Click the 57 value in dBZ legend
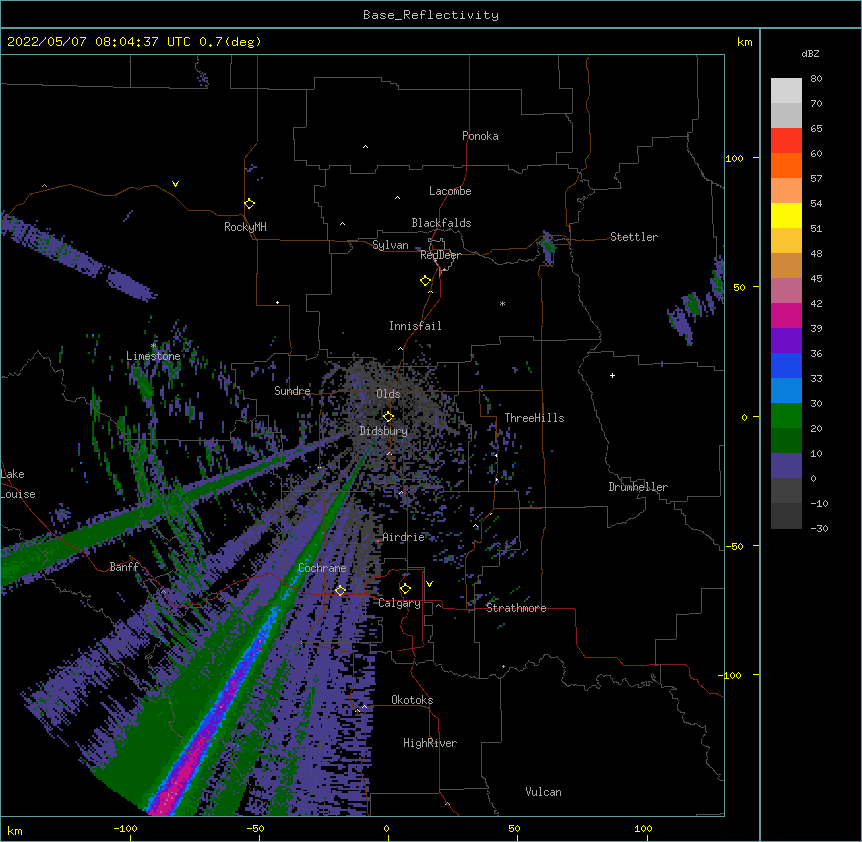The width and height of the screenshot is (862, 842). tap(816, 179)
